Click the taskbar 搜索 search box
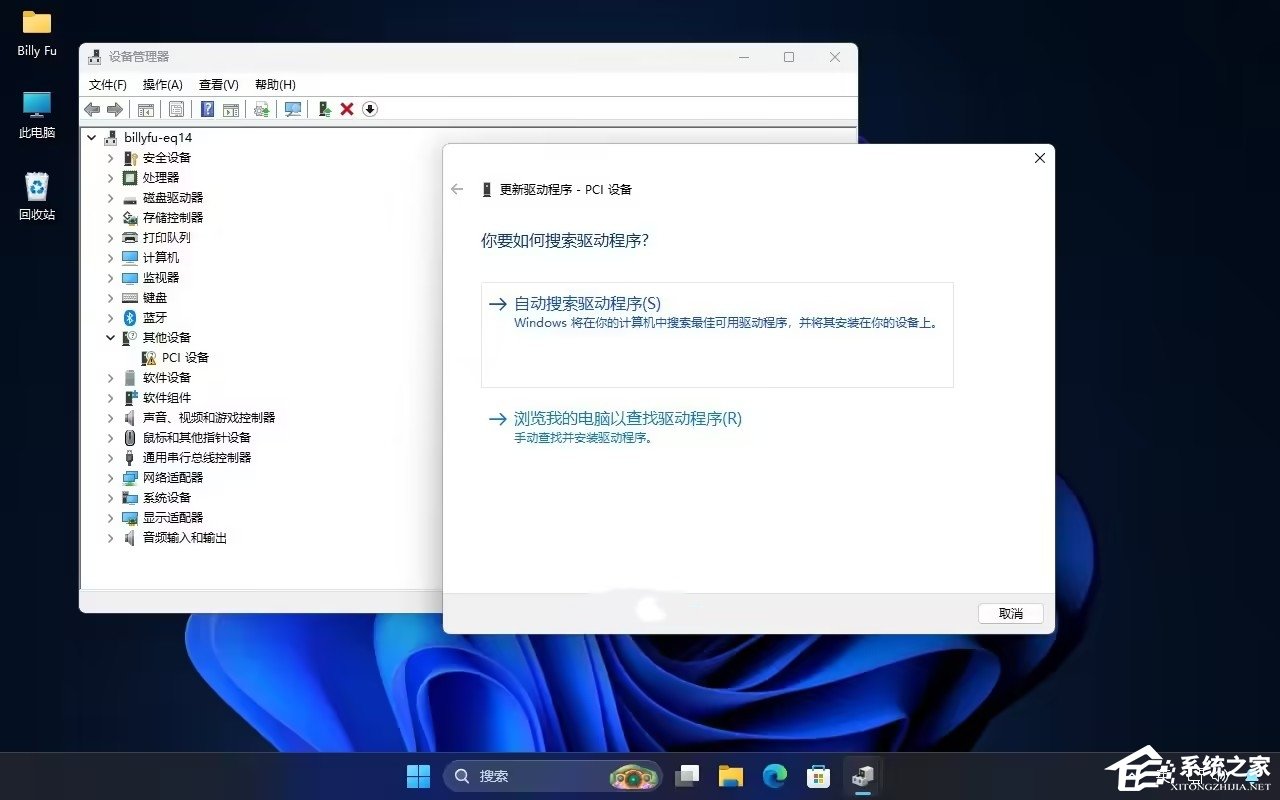1280x800 pixels. [553, 776]
